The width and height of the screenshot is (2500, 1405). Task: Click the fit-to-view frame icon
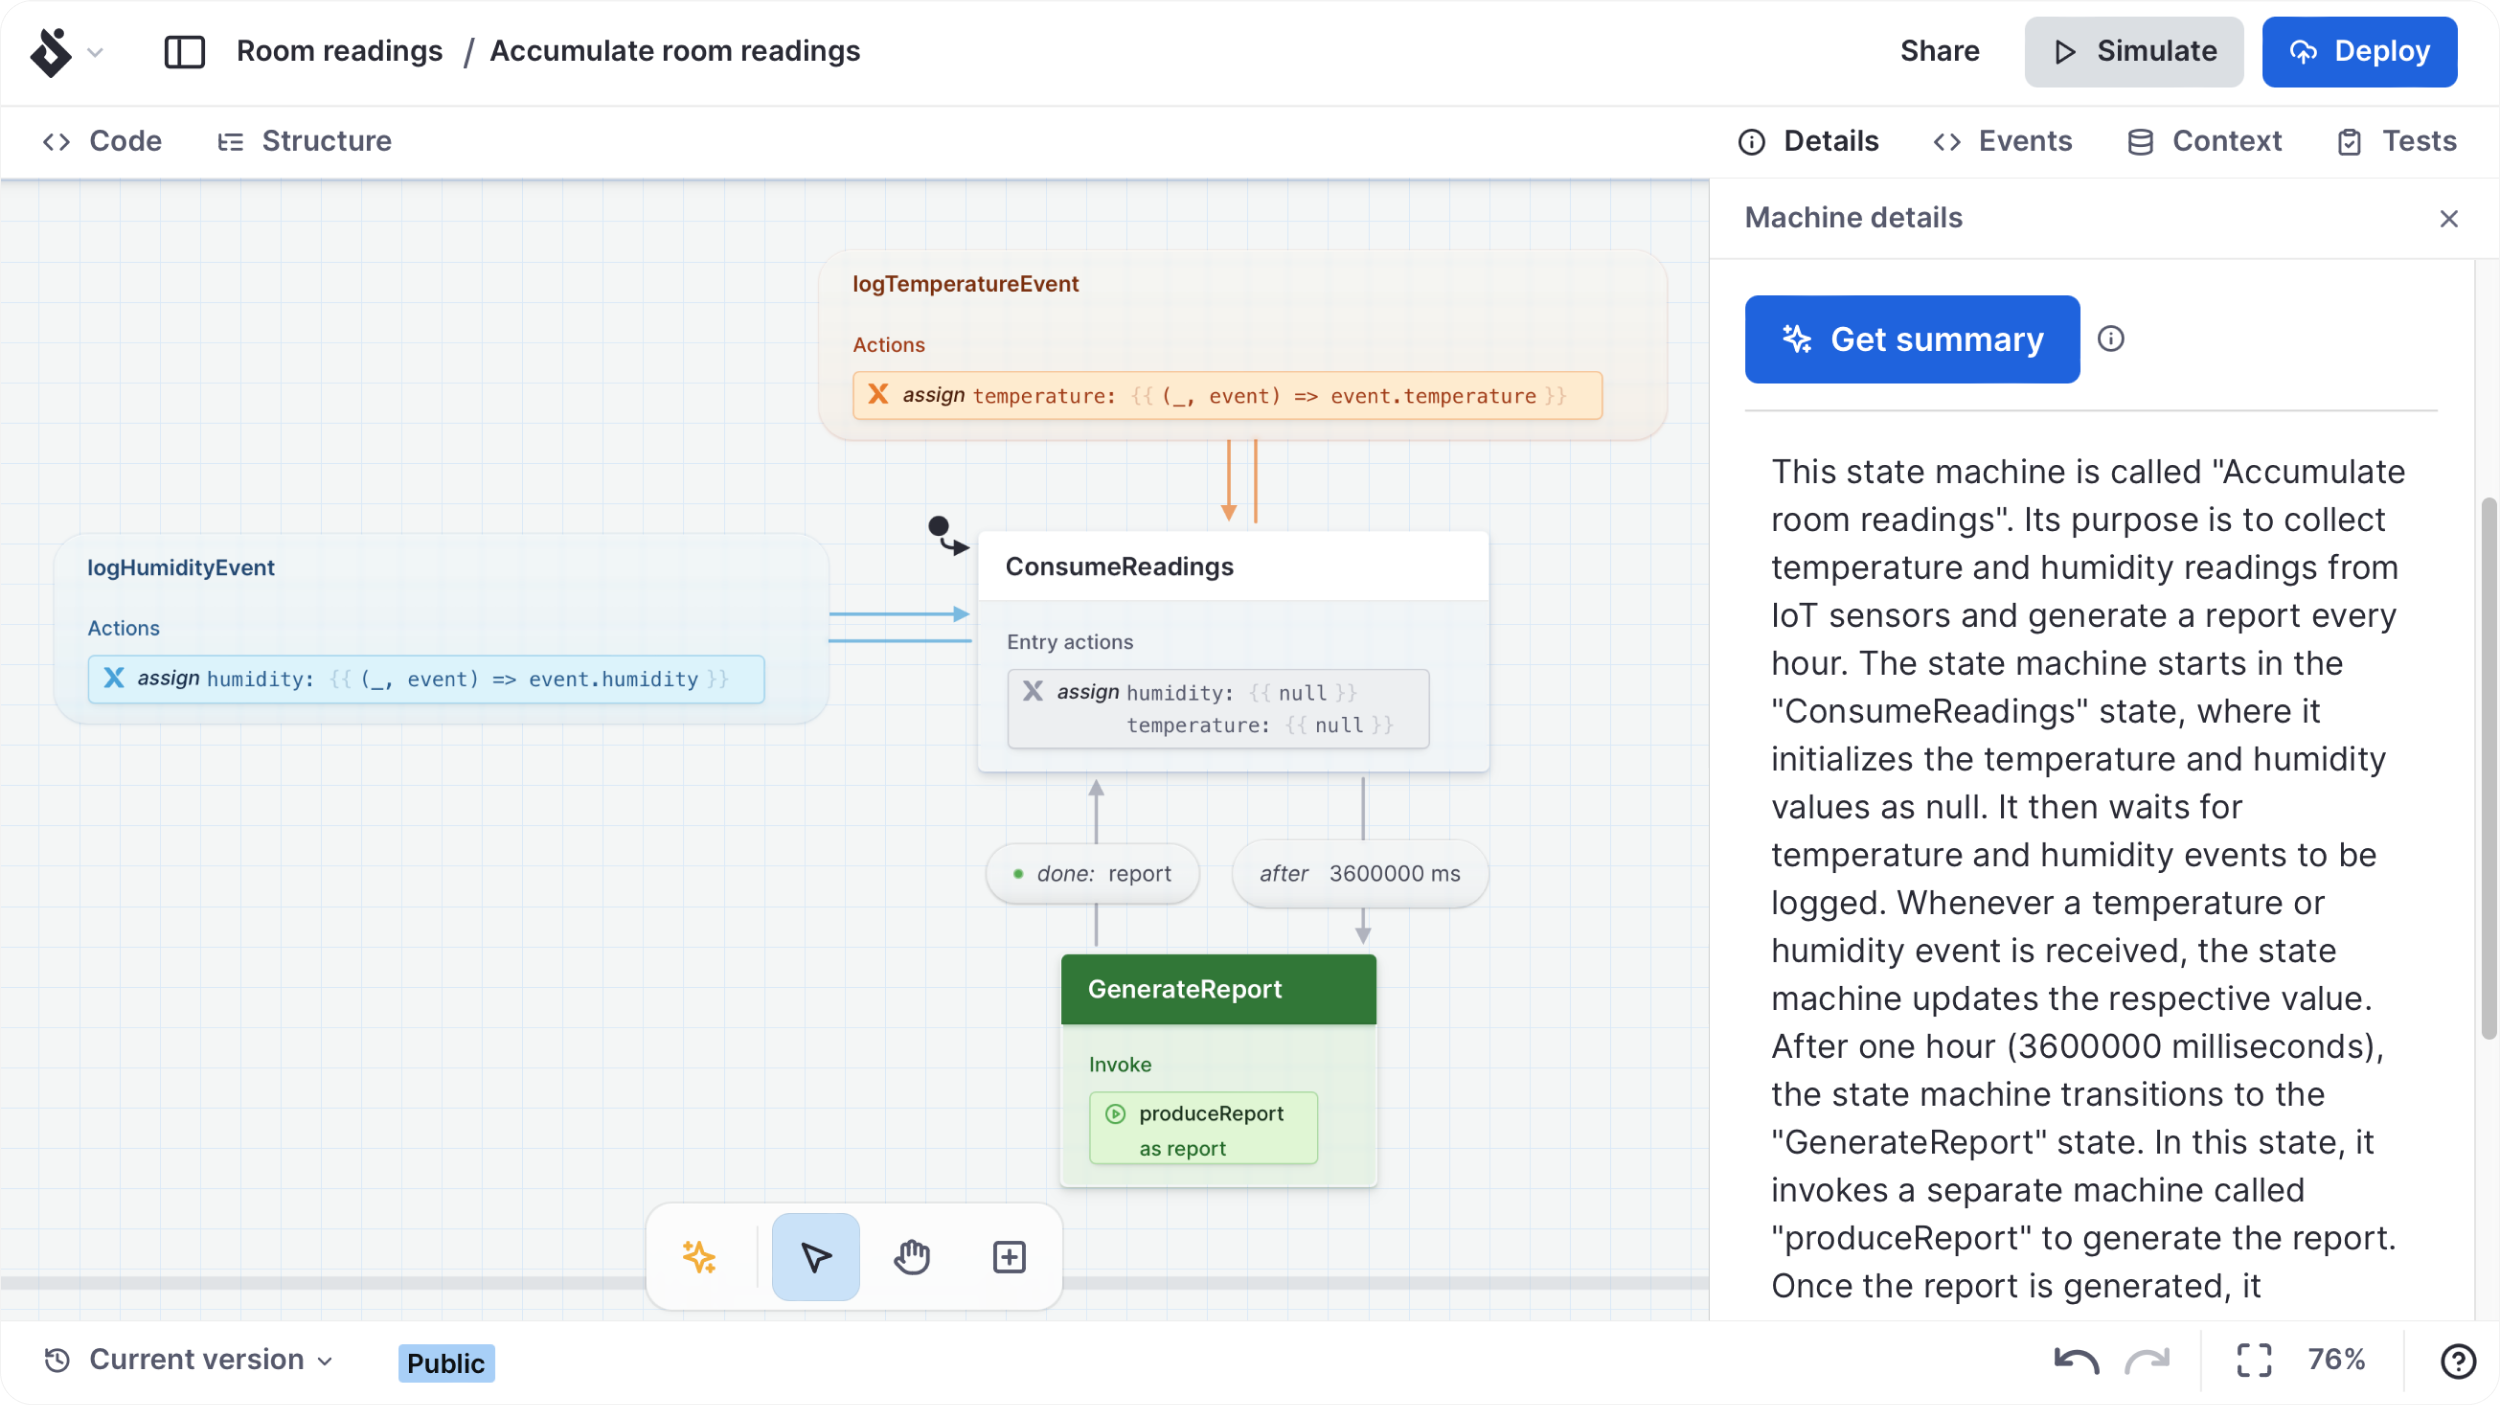tap(2254, 1360)
